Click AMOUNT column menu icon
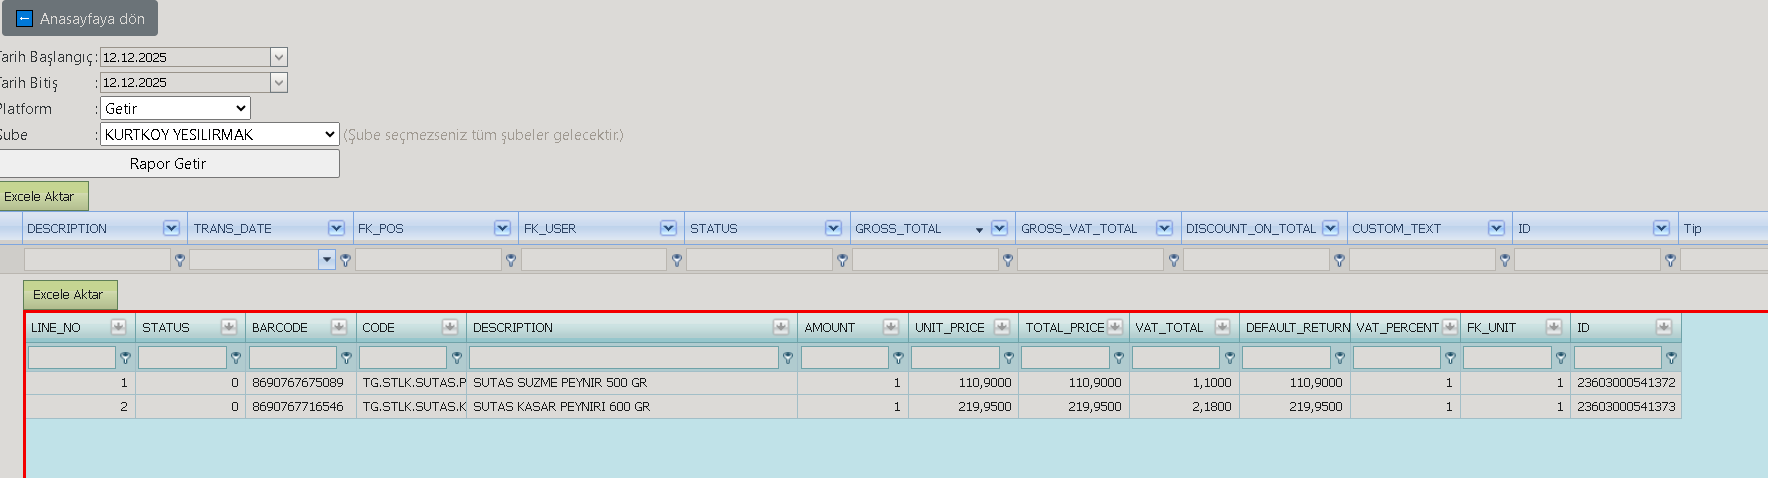 (x=890, y=327)
